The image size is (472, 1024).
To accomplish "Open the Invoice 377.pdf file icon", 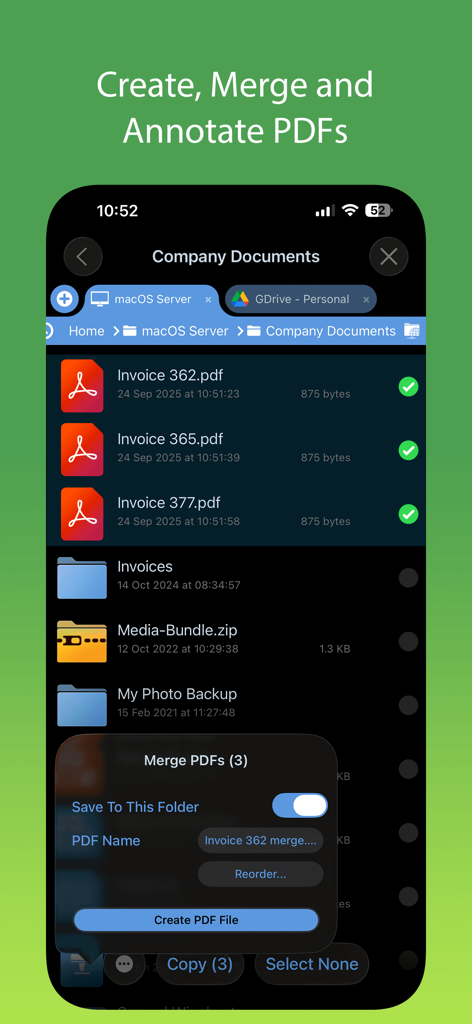I will pos(82,513).
